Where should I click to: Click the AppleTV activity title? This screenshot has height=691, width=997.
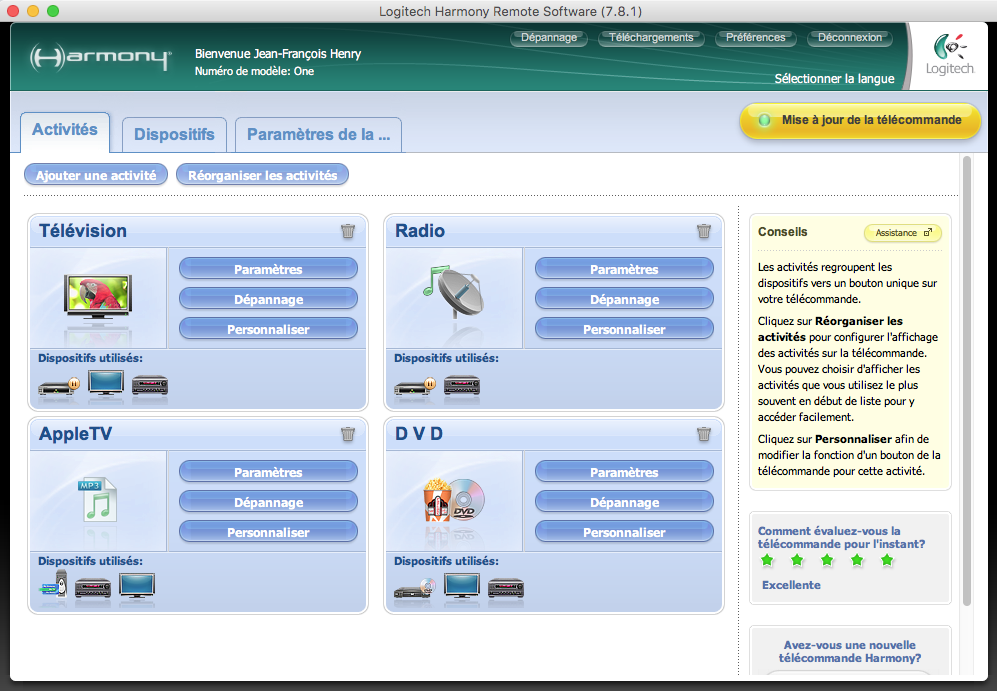tap(75, 434)
